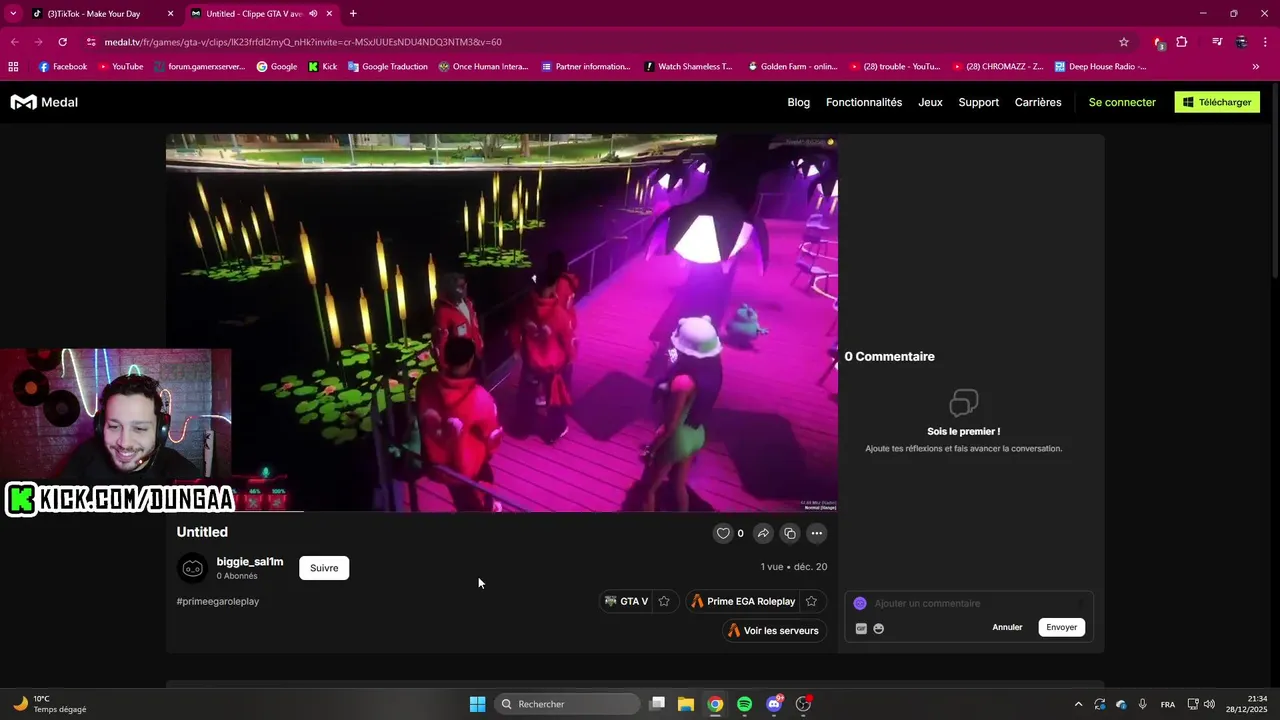Open Facebook bookmark
This screenshot has height=720, width=1280.
tap(63, 67)
